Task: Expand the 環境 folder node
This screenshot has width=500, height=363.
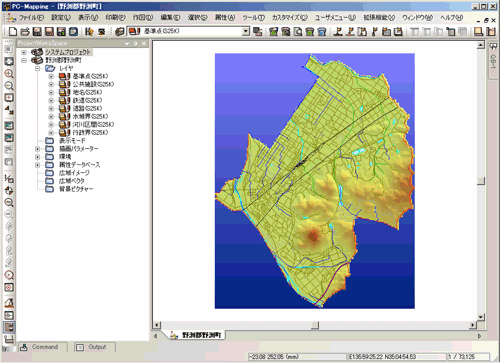Action: (37, 157)
